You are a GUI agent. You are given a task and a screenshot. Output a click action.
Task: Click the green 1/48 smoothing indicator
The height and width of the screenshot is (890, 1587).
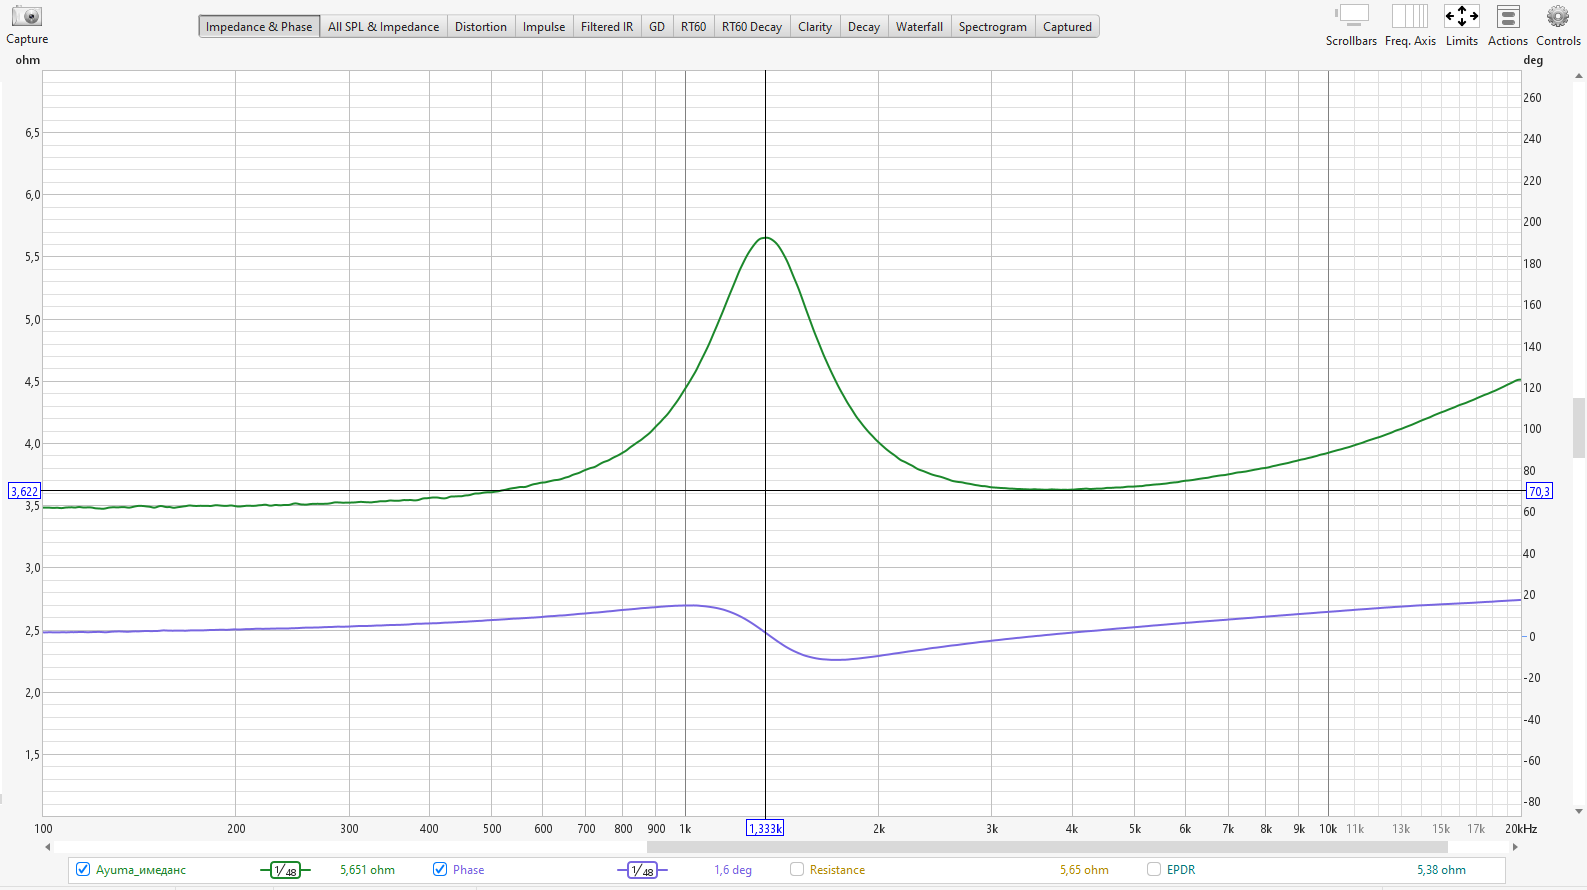click(x=285, y=870)
